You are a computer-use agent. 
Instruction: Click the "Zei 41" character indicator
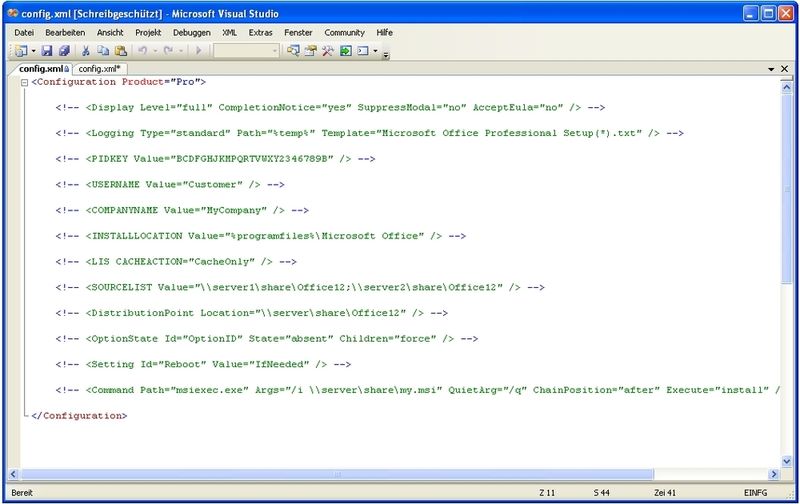pos(665,493)
